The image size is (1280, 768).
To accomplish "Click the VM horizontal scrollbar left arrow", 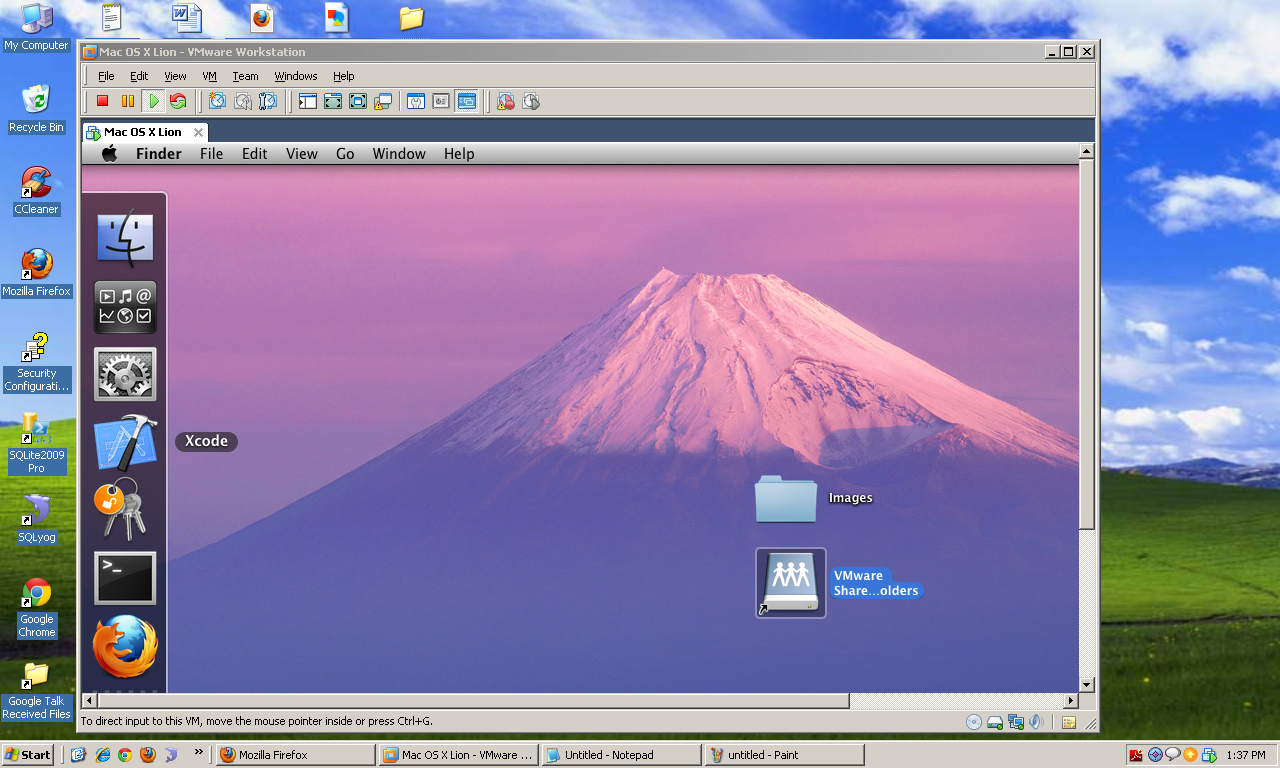I will click(x=89, y=701).
